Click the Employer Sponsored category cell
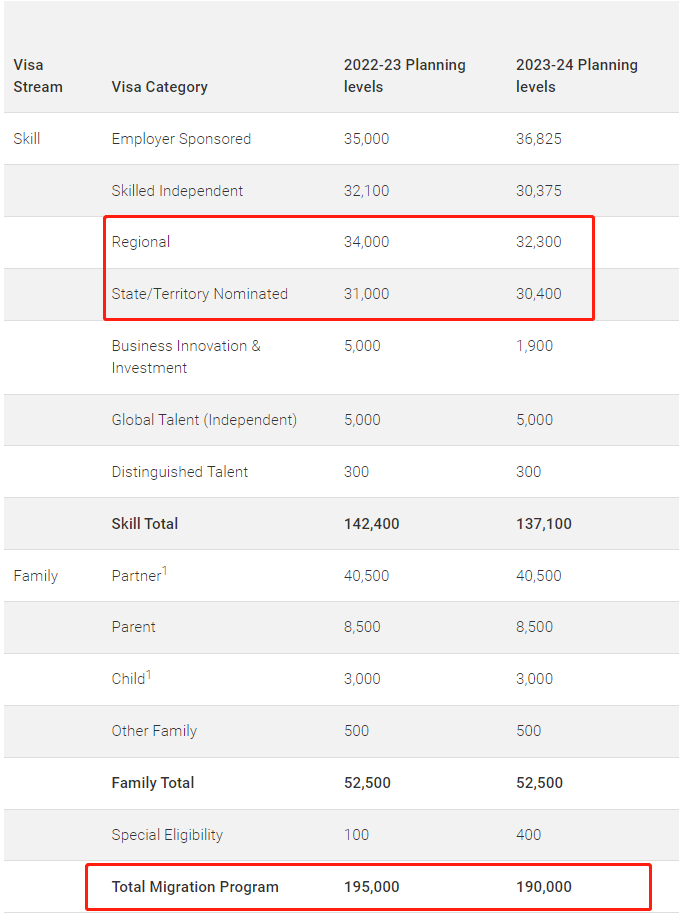The height and width of the screenshot is (913, 681). [x=181, y=139]
